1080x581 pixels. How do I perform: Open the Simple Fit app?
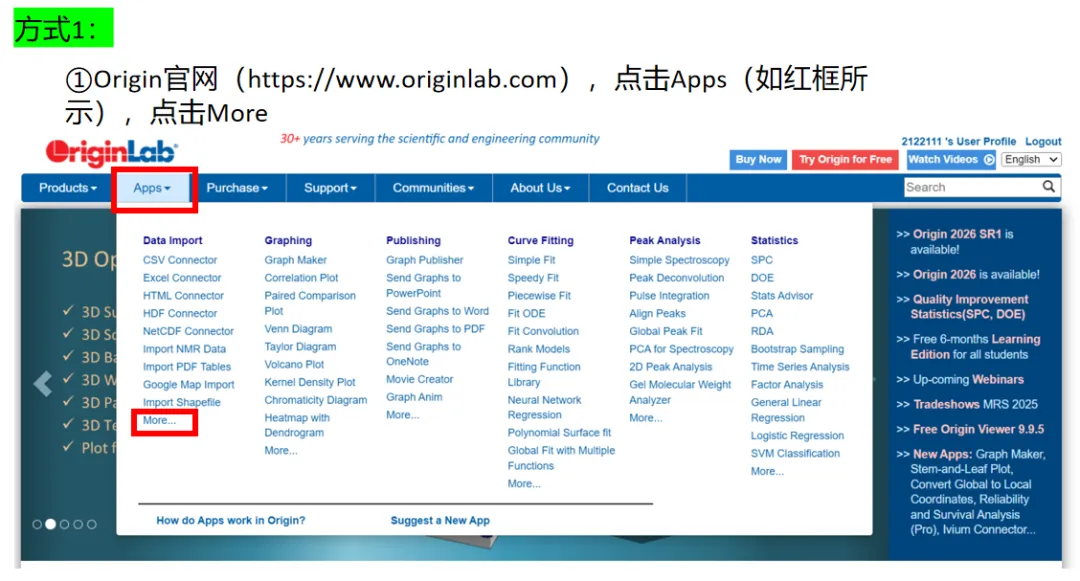click(531, 260)
